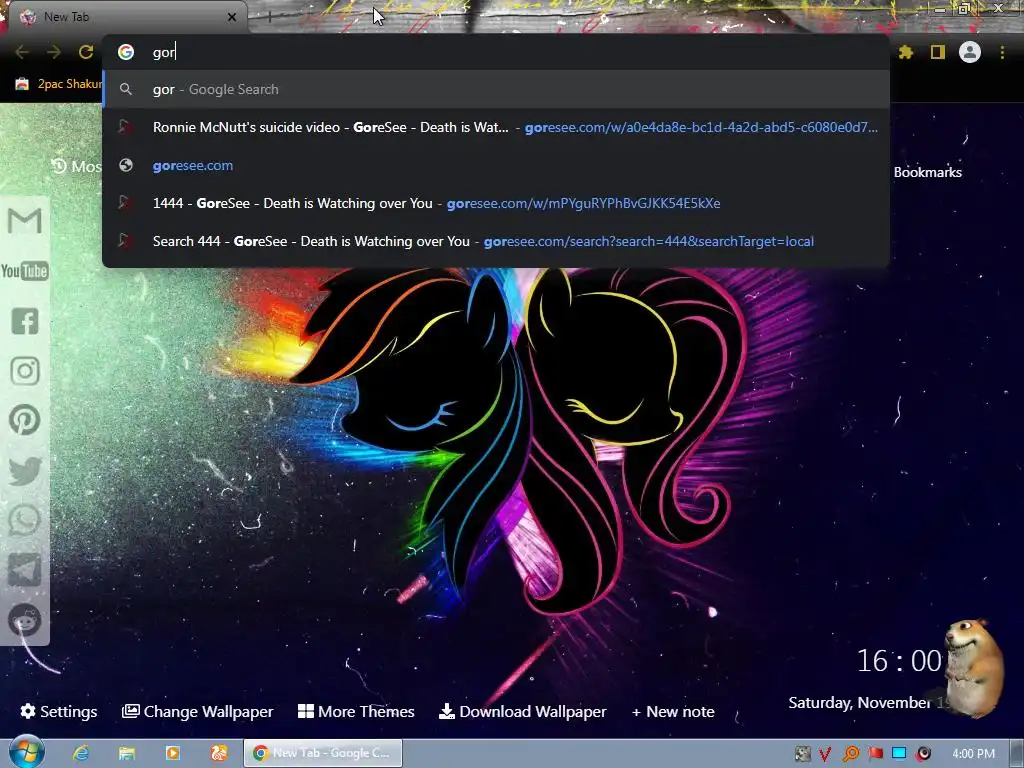Screen dimensions: 1024x768
Task: Open Twitter from the sidebar
Action: [x=25, y=471]
